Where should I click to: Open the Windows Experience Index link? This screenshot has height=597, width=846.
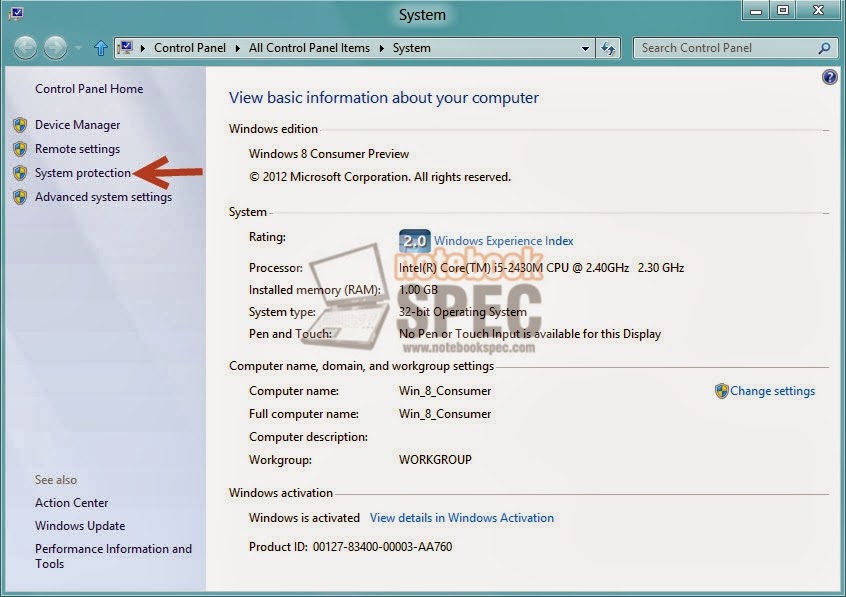coord(503,241)
